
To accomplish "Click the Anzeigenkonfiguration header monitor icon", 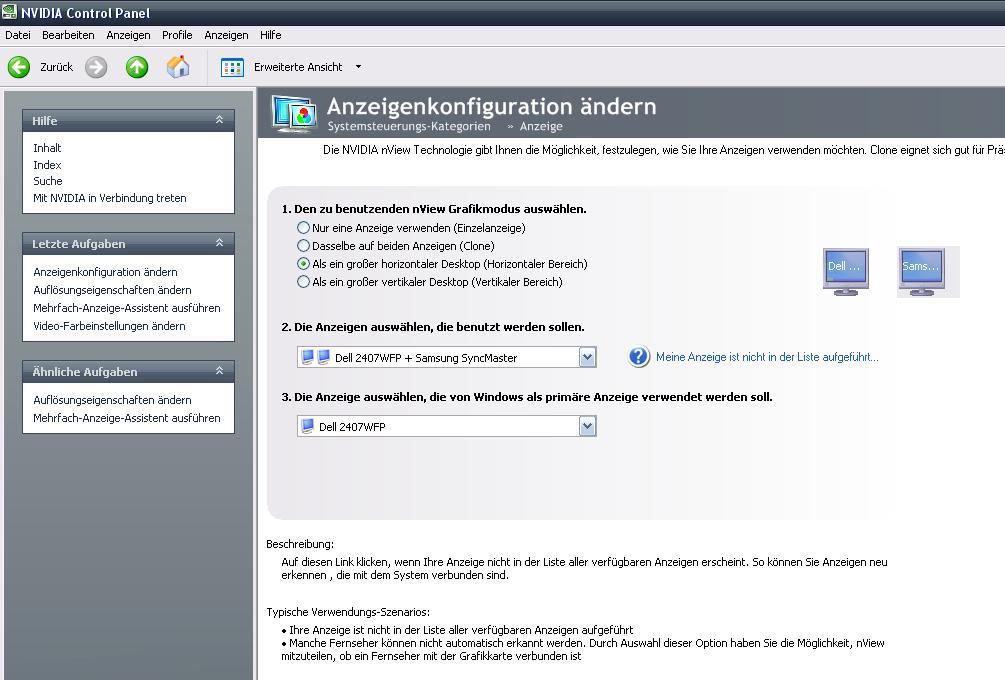I will pos(294,113).
